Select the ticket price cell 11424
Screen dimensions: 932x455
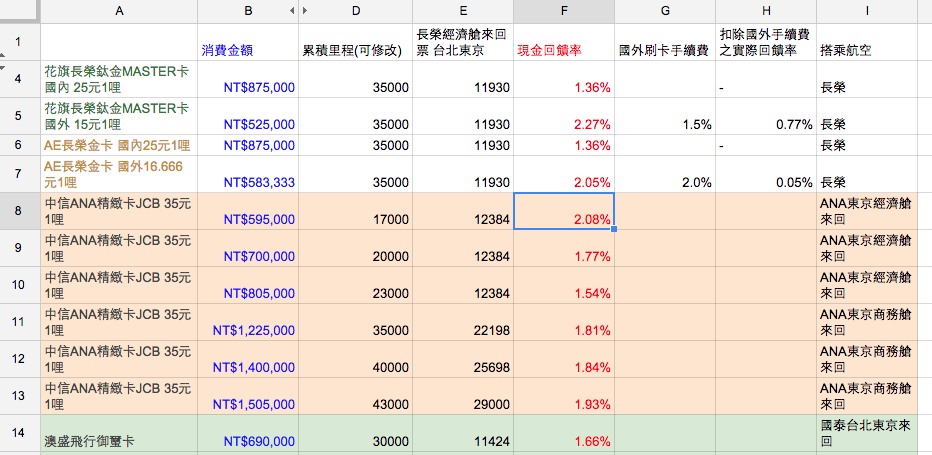tap(463, 432)
